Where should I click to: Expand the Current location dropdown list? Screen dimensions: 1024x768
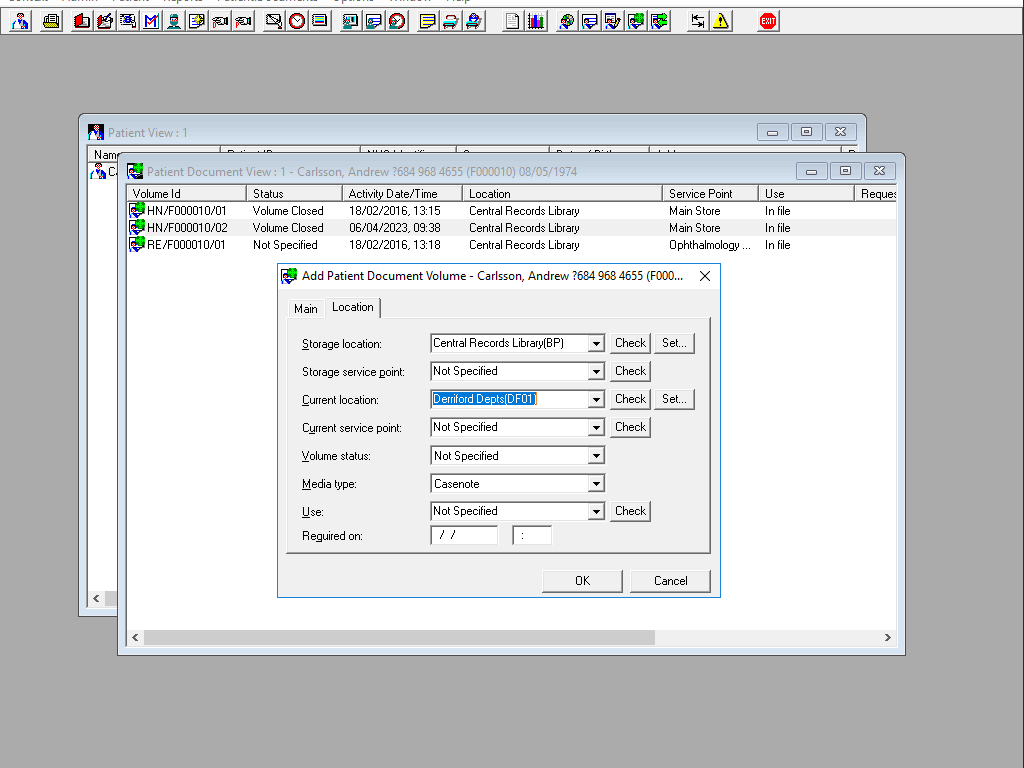pos(596,400)
